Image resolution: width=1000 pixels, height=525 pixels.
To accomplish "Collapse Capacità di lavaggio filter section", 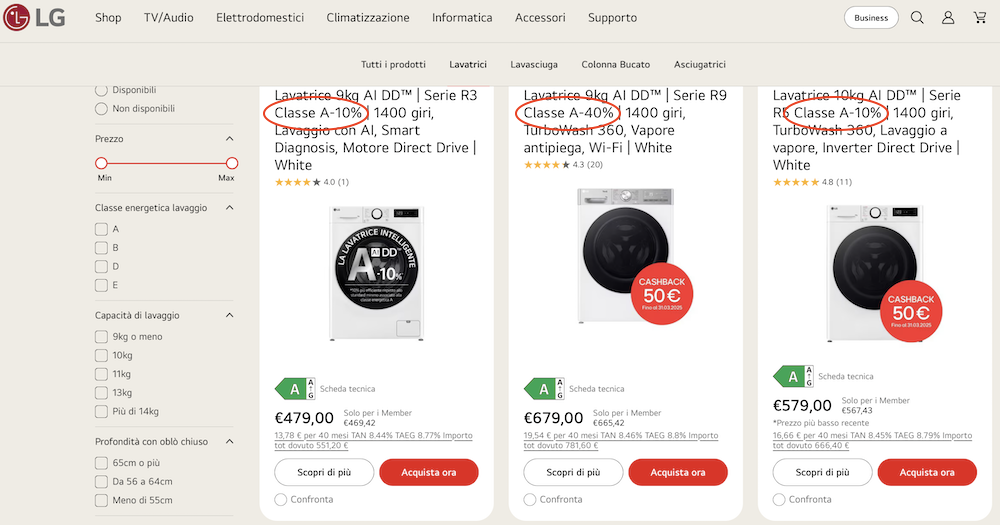I will pyautogui.click(x=229, y=315).
